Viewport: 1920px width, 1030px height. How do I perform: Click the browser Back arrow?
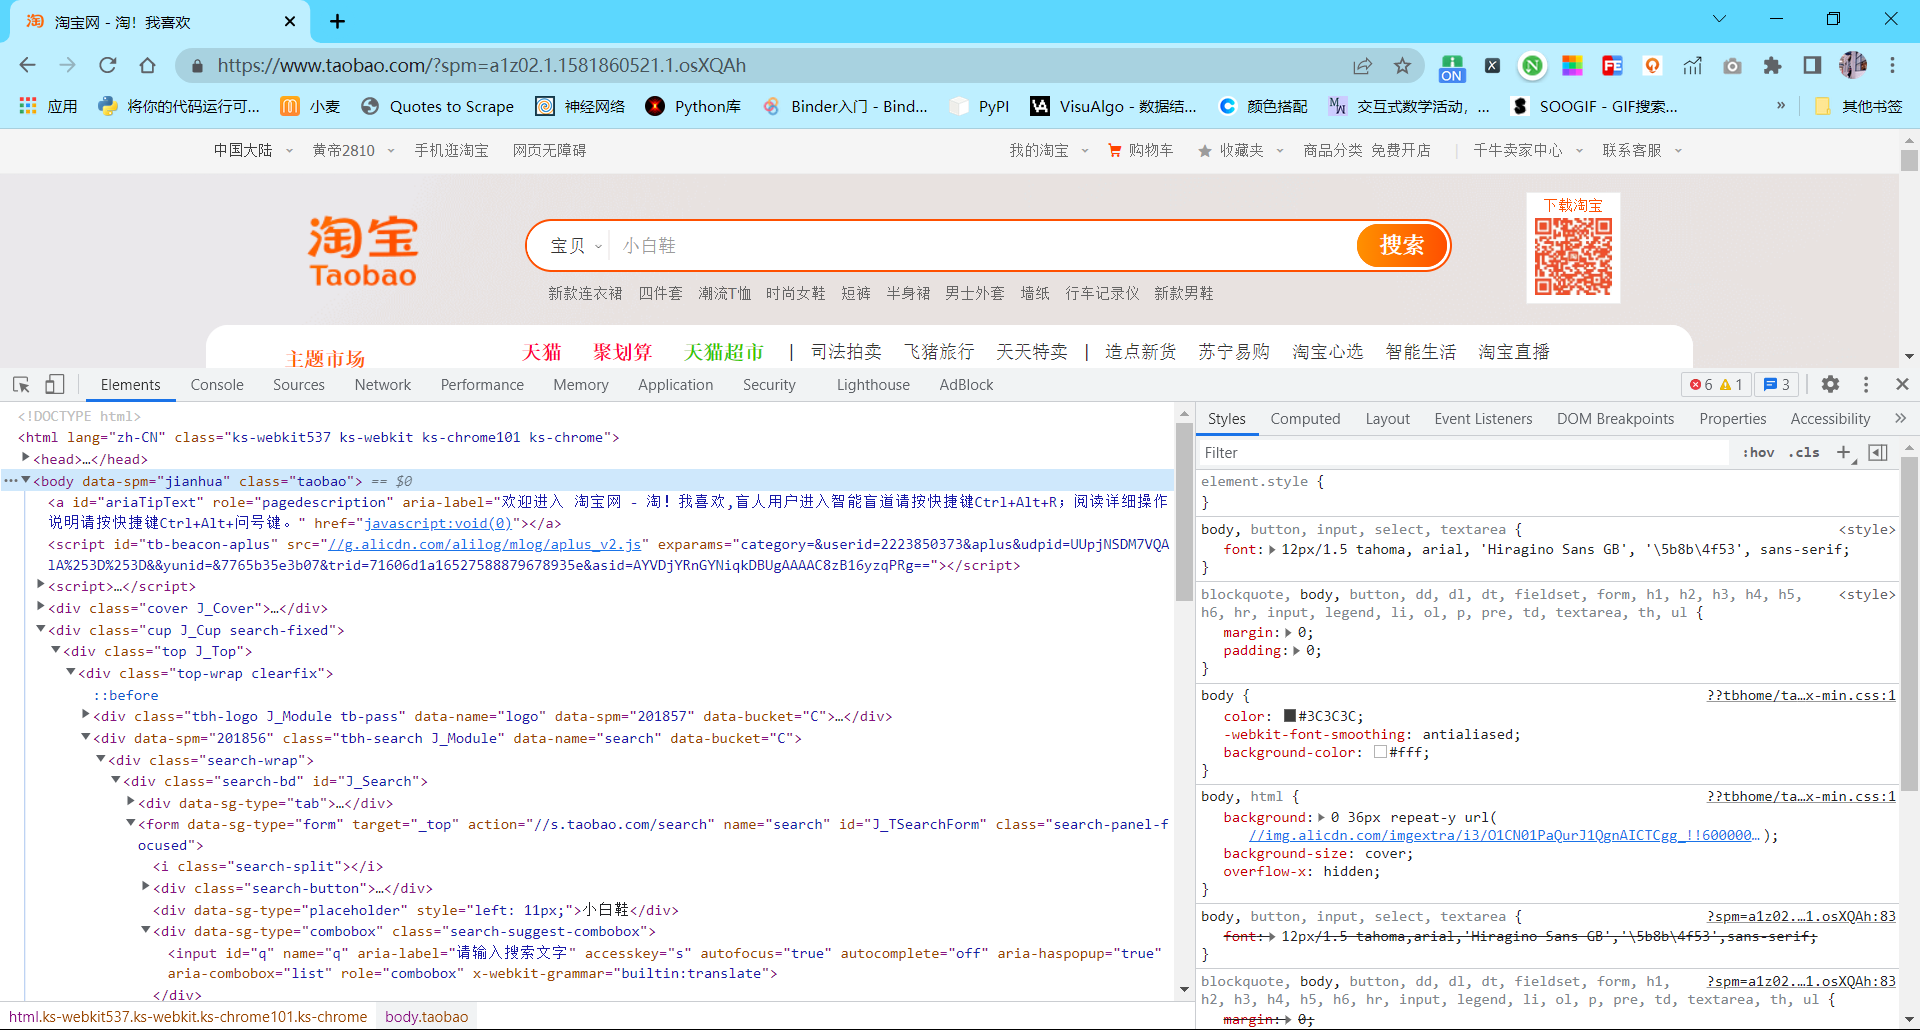[x=27, y=65]
